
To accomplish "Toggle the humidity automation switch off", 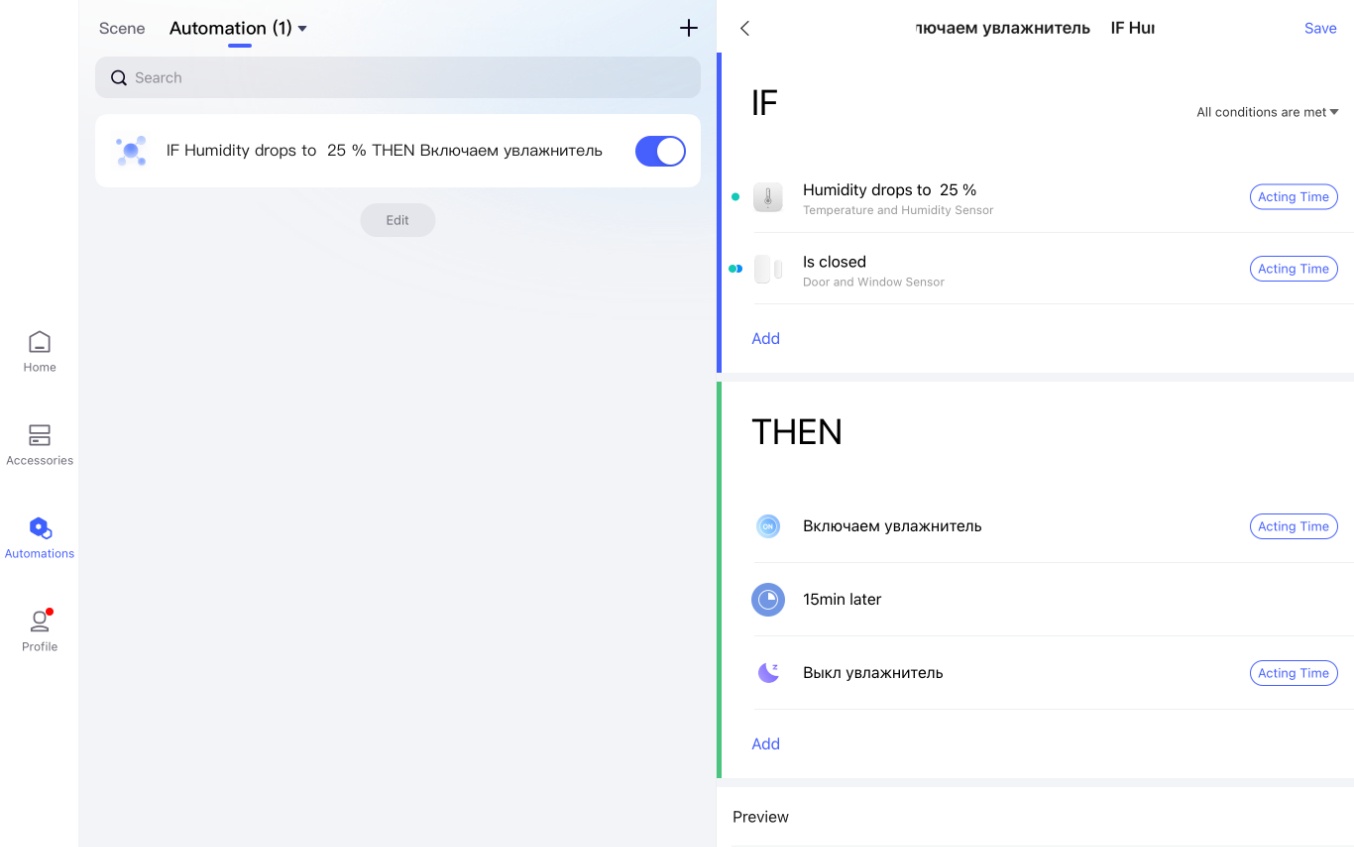I will click(660, 151).
